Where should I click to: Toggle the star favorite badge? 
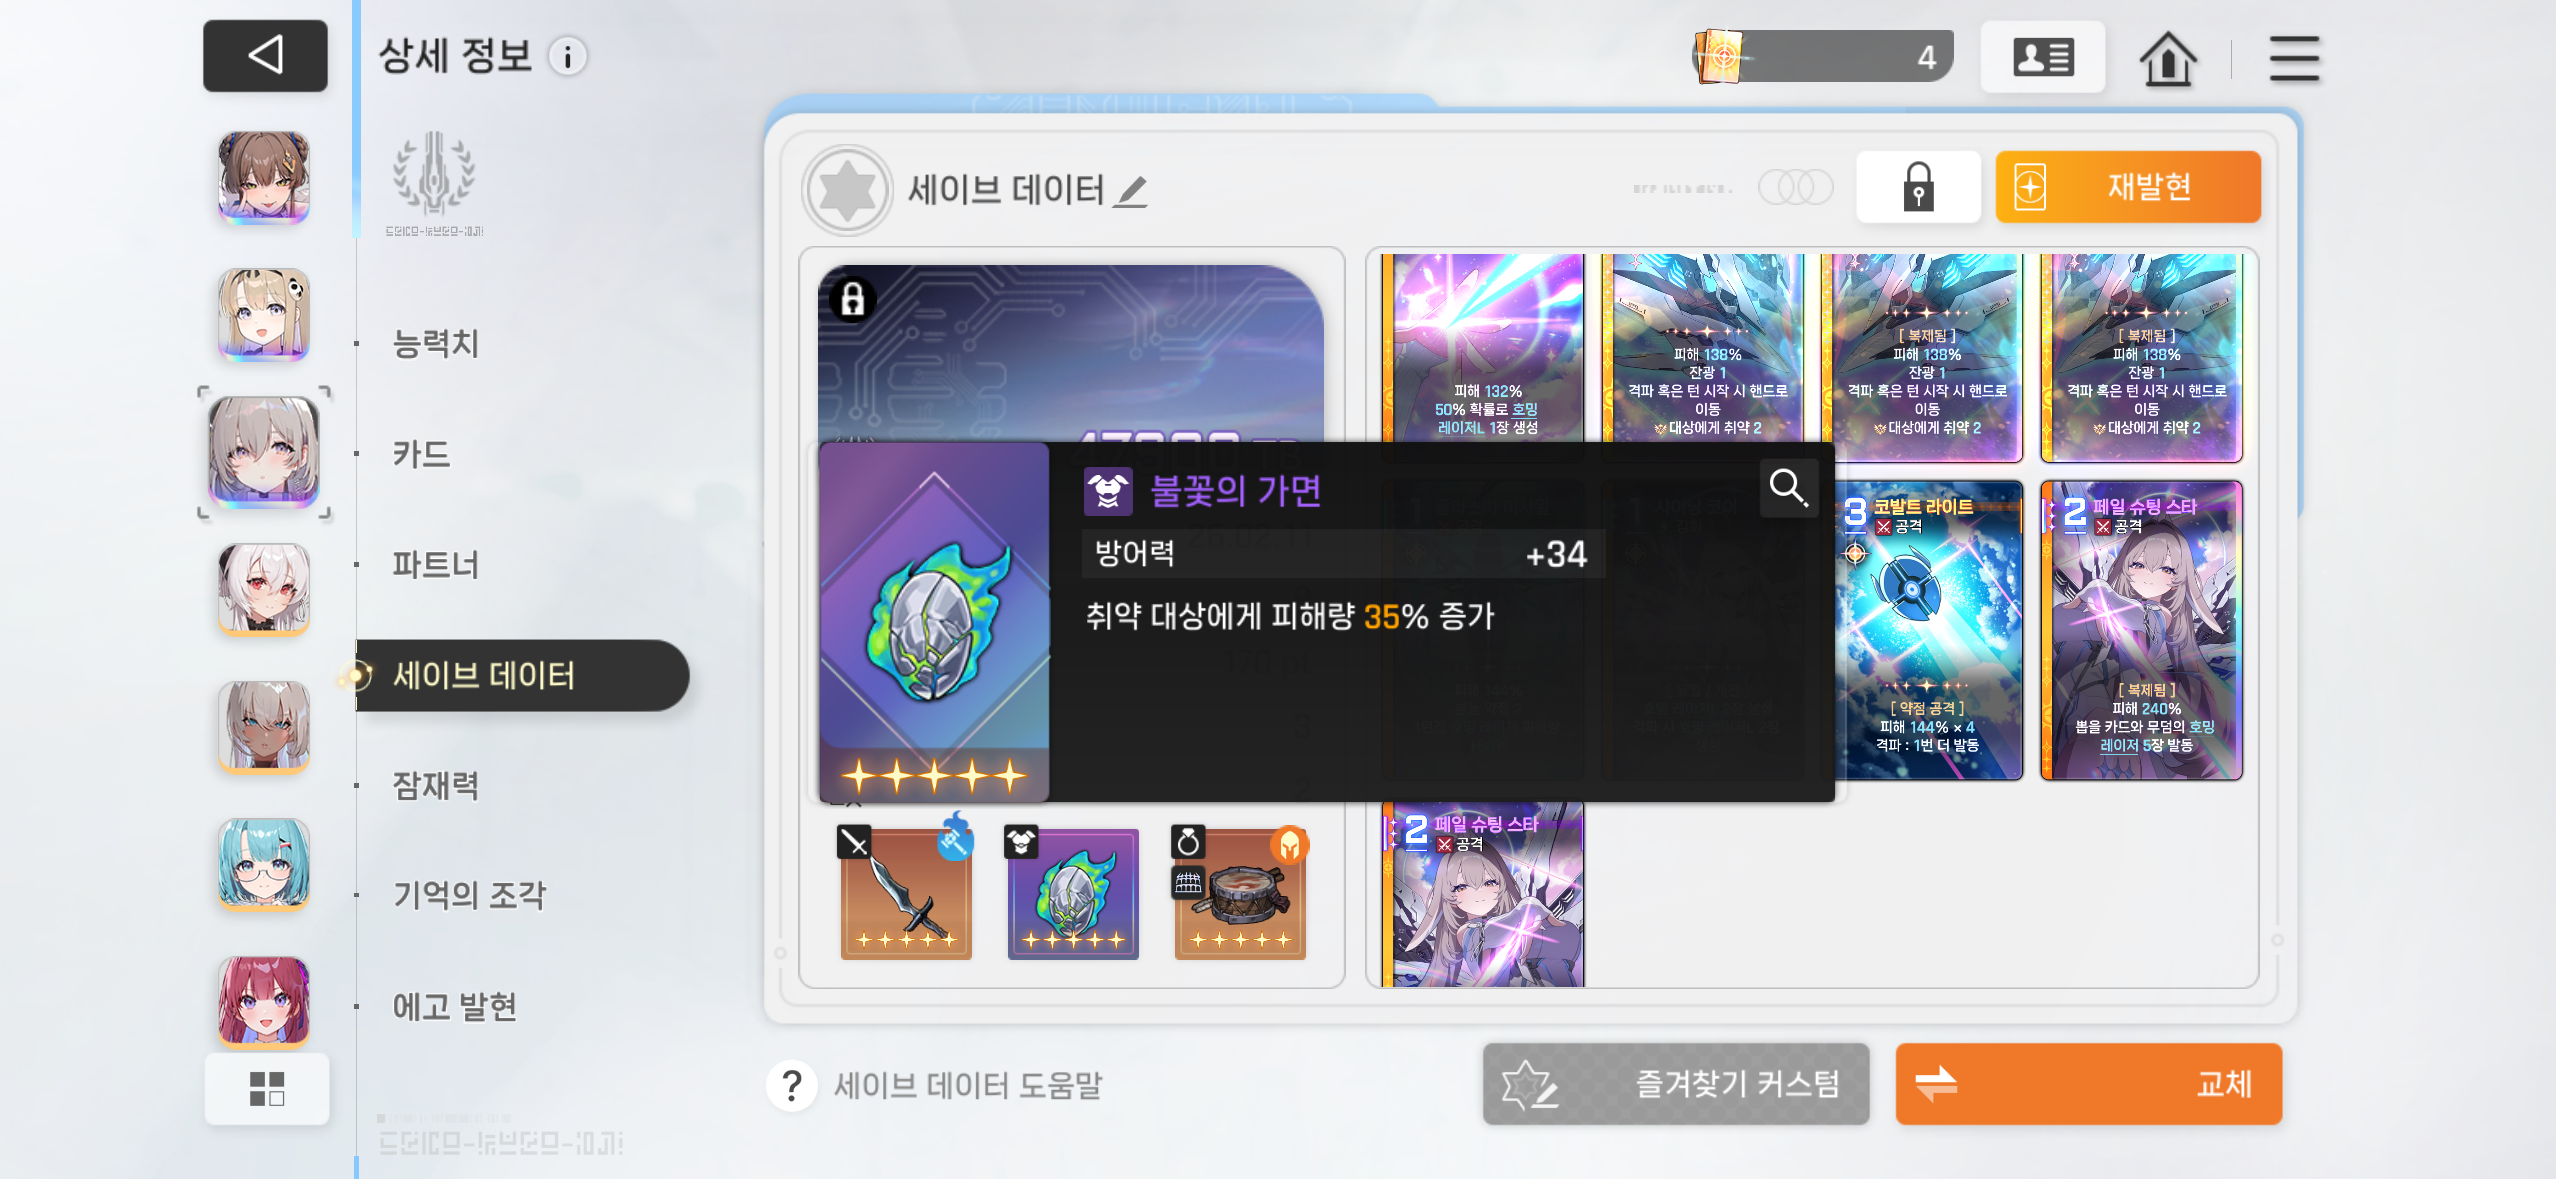point(847,190)
